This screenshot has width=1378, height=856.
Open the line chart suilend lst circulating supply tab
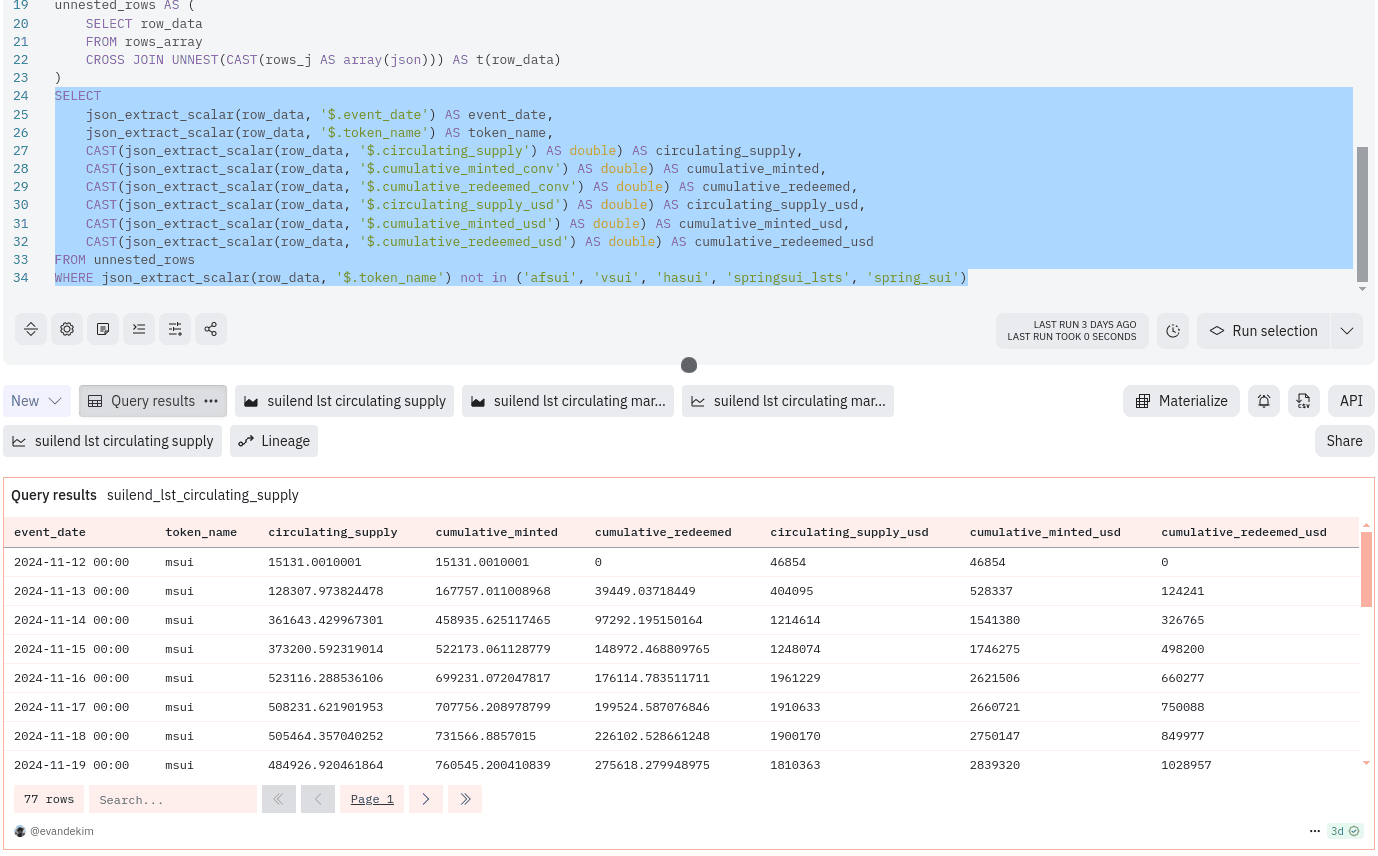coord(113,441)
